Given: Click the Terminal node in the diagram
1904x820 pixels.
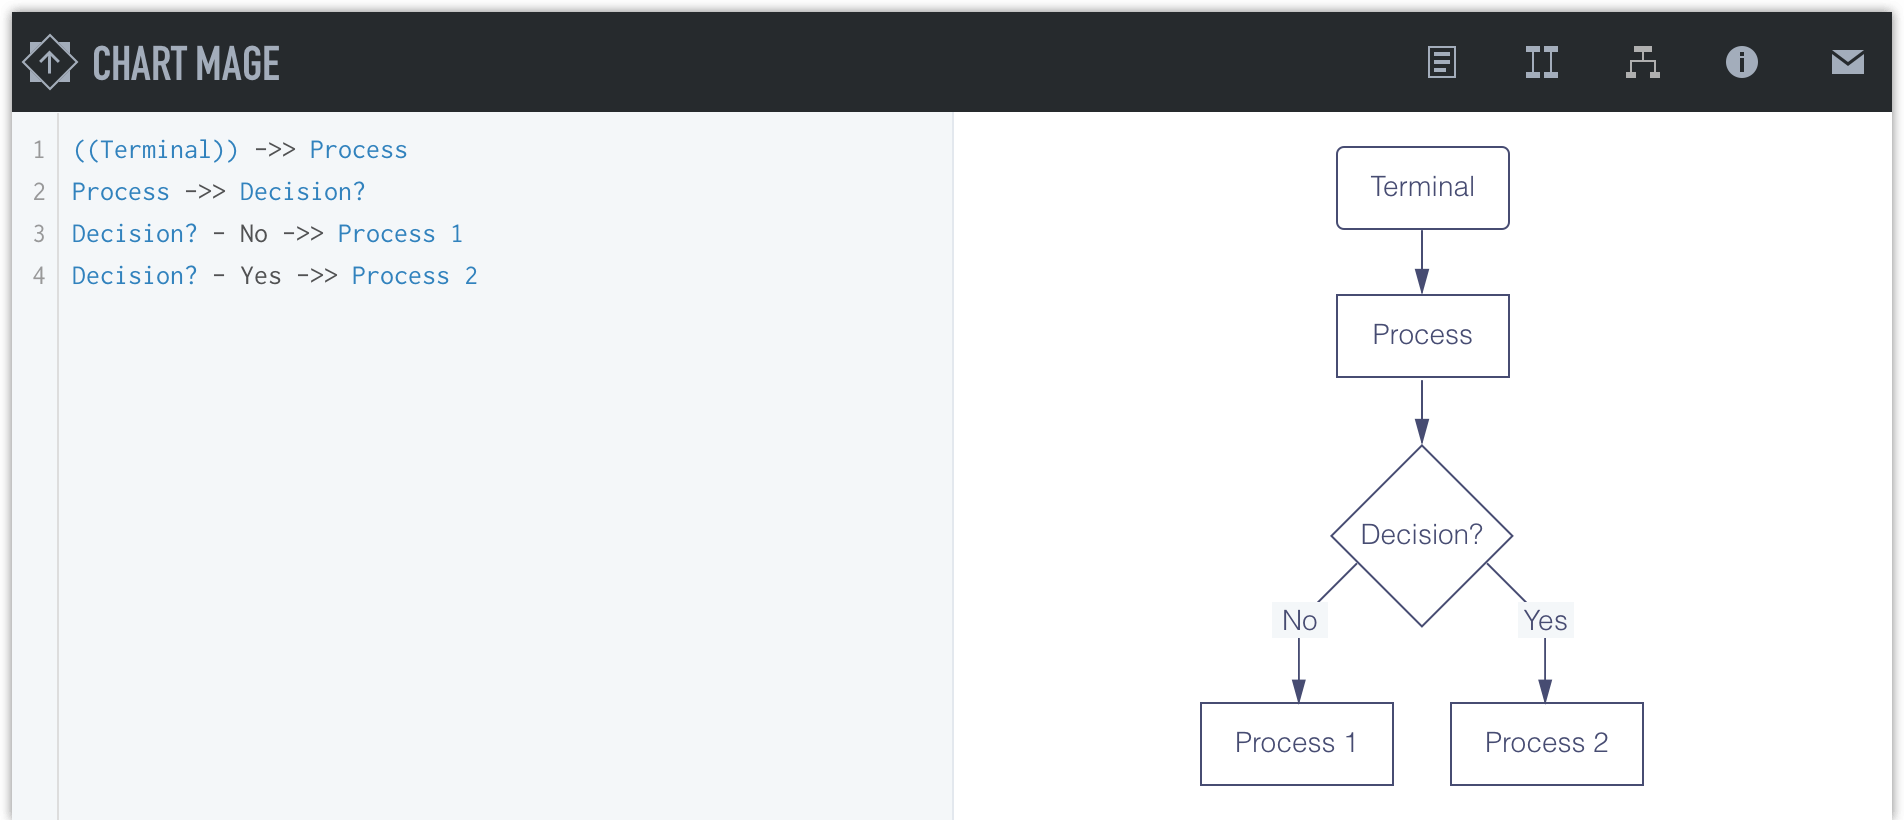Looking at the screenshot, I should coord(1421,187).
